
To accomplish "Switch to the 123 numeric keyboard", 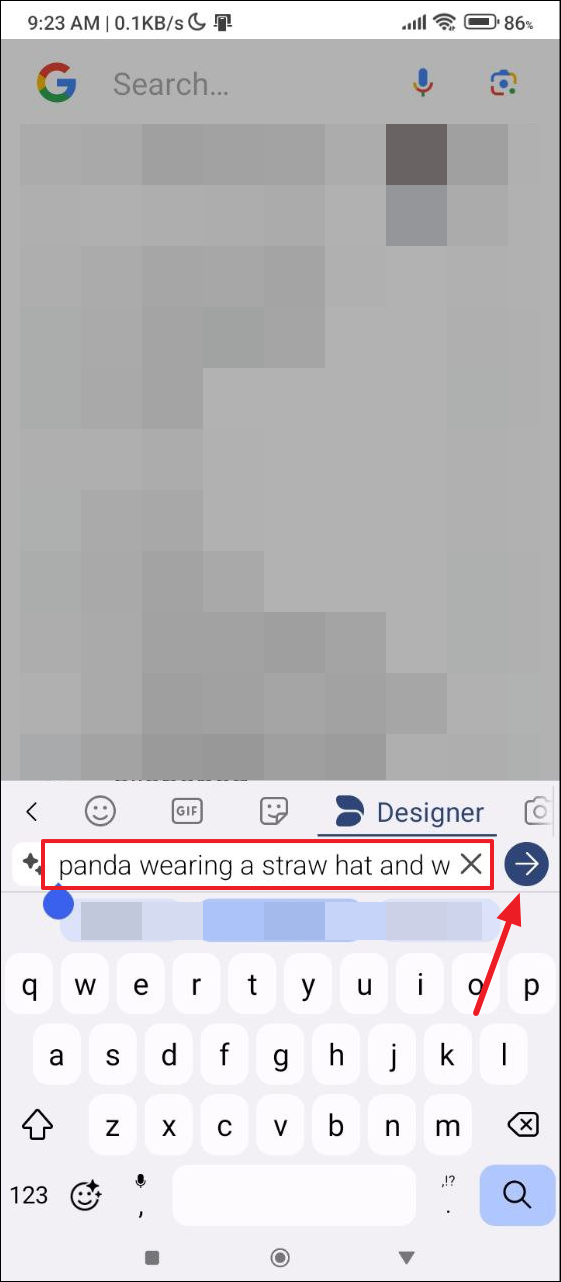I will tap(29, 1194).
